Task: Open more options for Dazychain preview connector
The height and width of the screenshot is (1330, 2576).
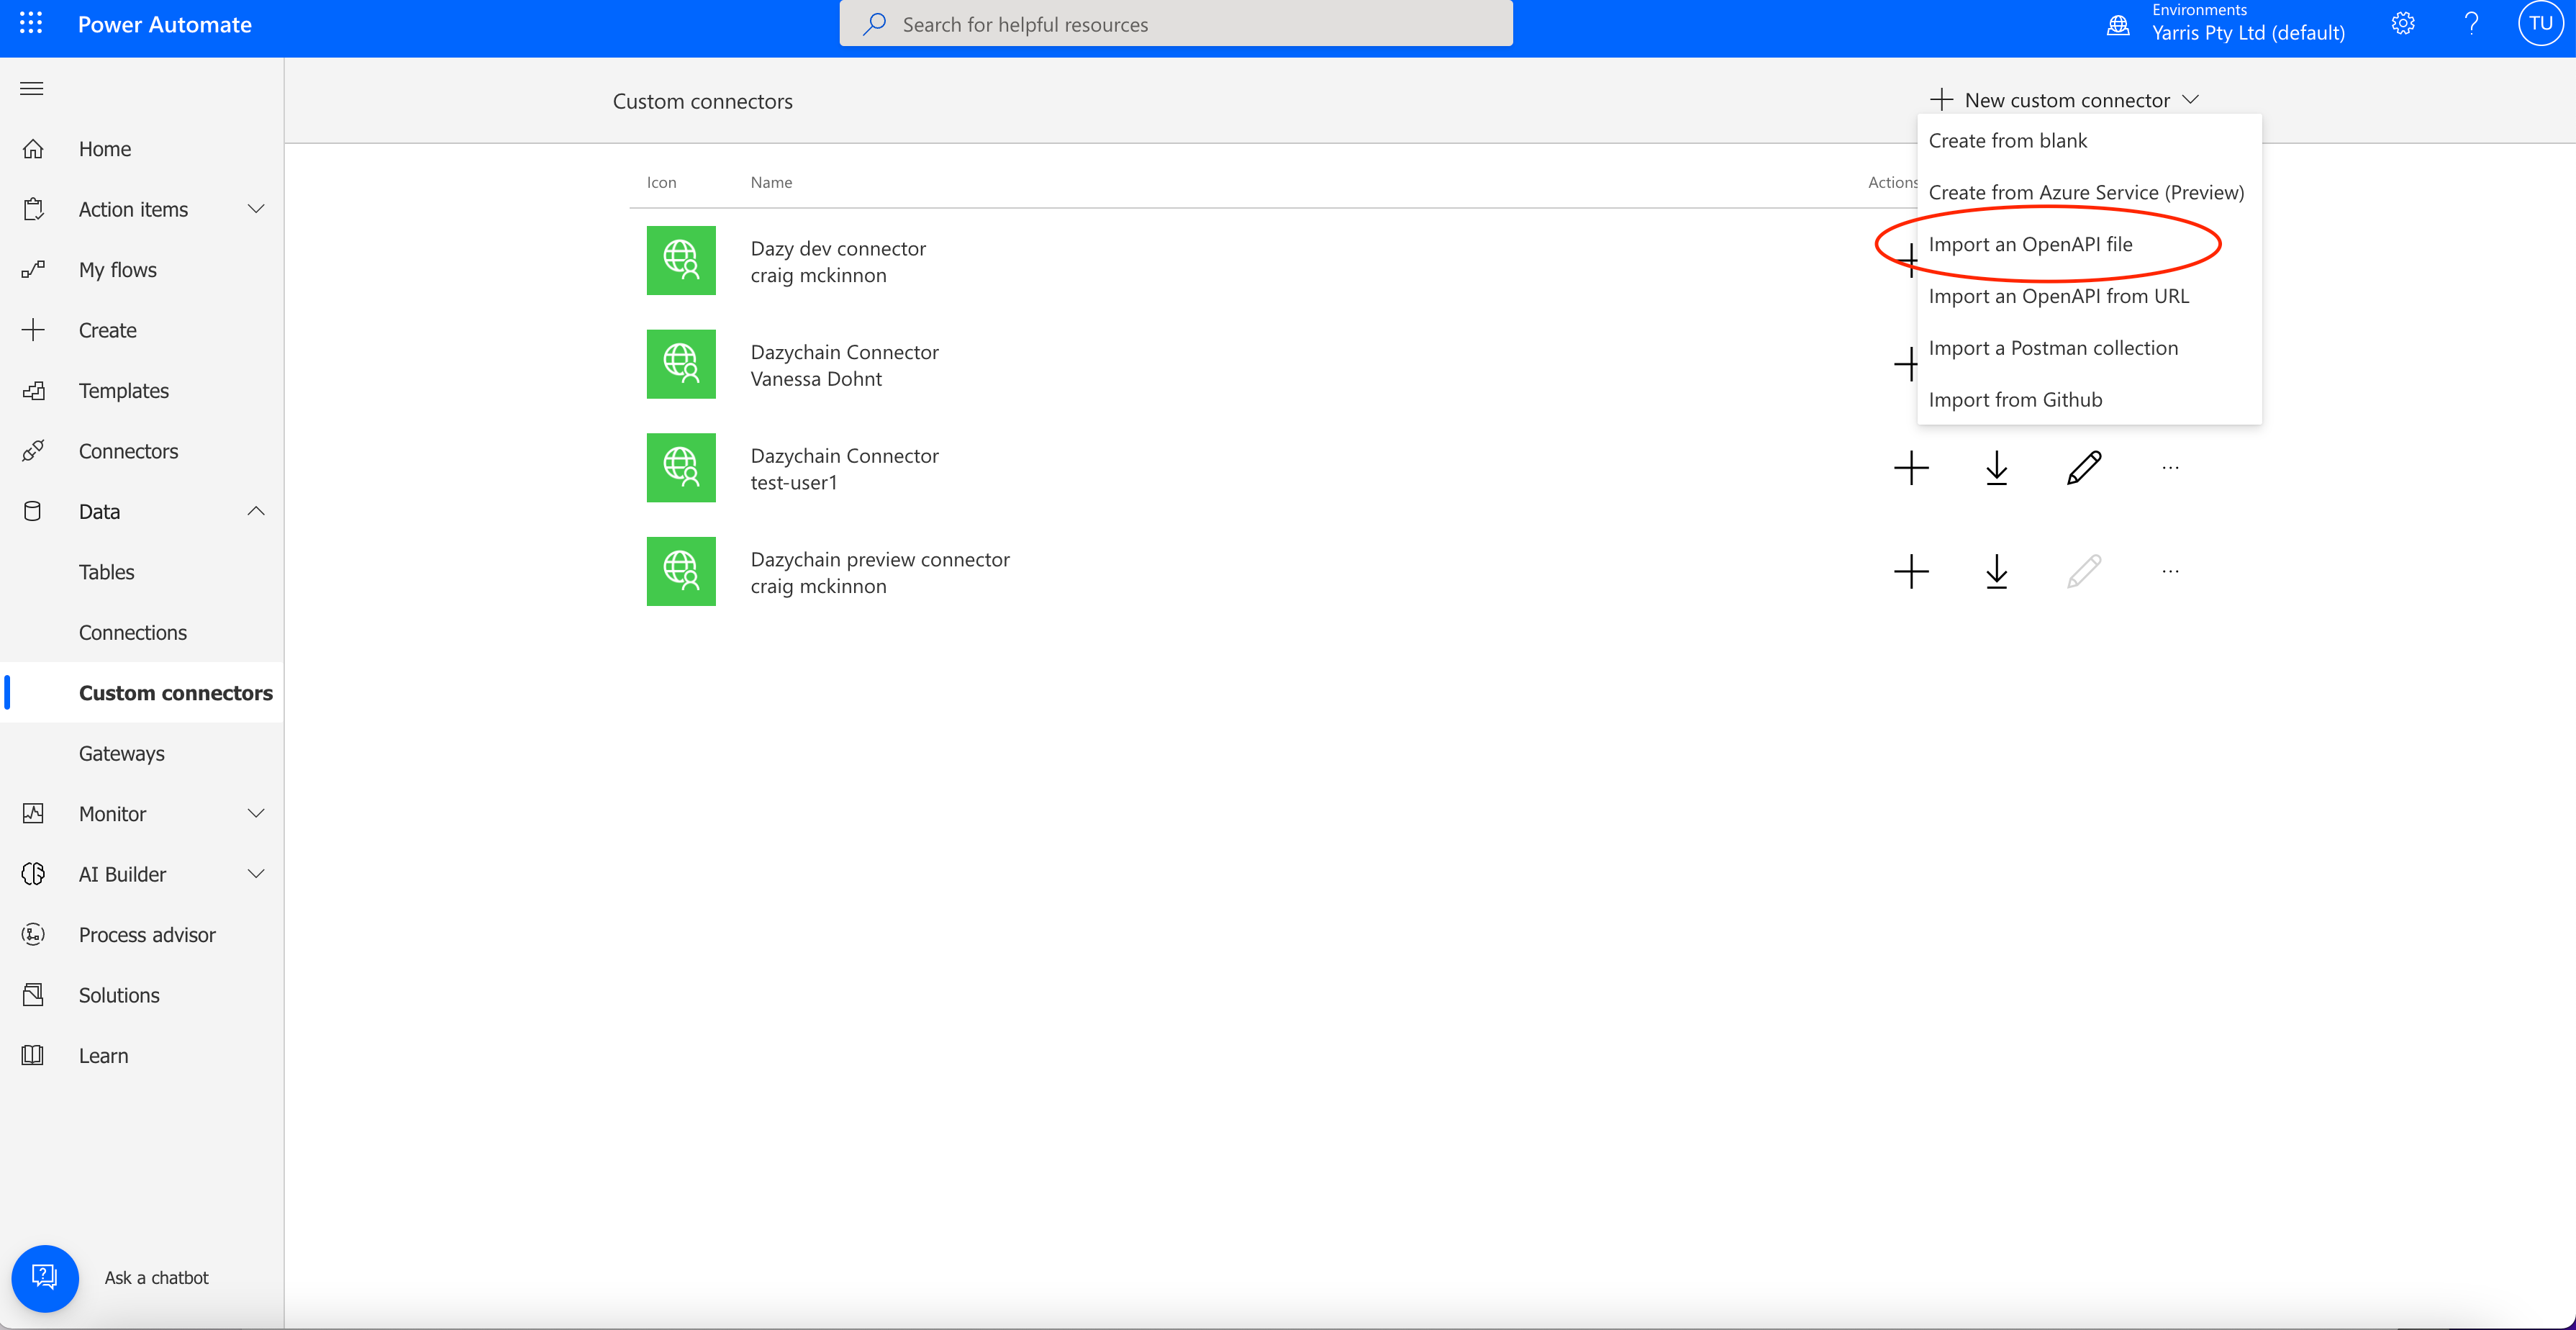Action: pyautogui.click(x=2170, y=571)
